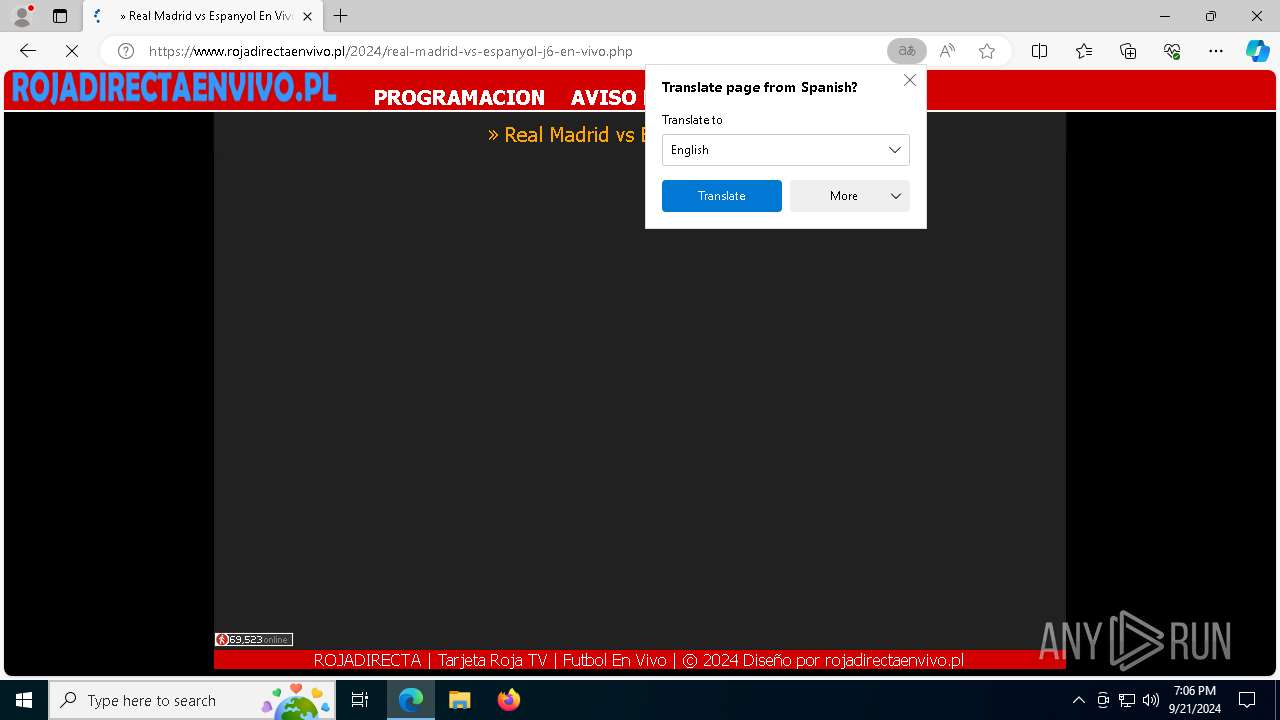Image resolution: width=1280 pixels, height=720 pixels.
Task: Expand the Translate to language dropdown
Action: (785, 150)
